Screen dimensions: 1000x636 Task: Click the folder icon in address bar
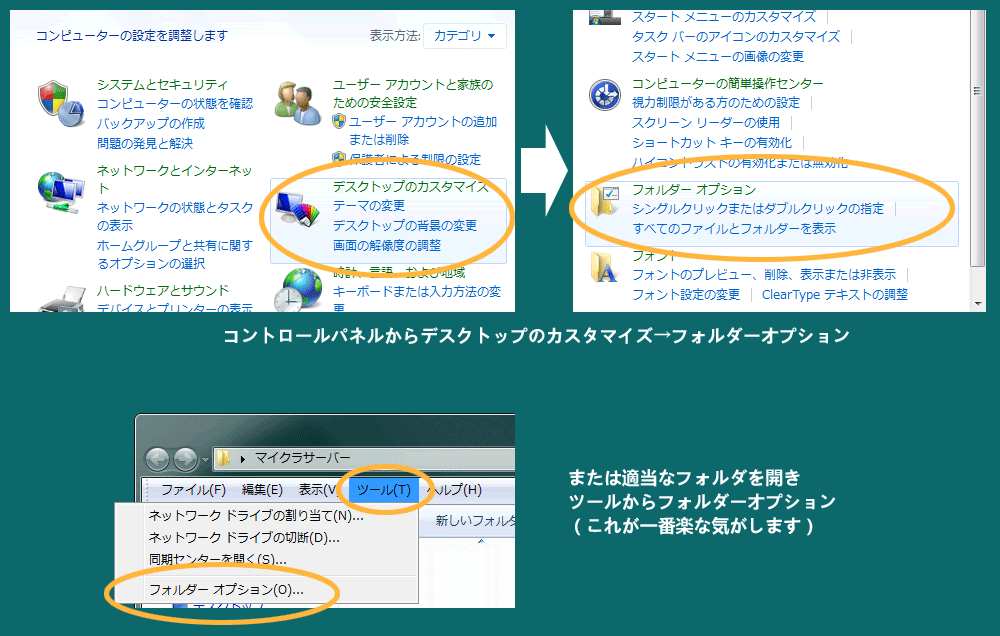(x=223, y=458)
